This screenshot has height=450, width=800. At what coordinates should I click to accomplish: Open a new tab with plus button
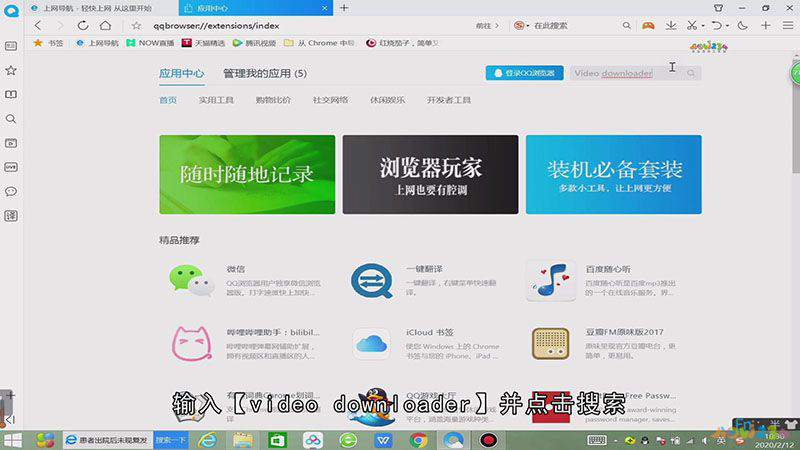coord(344,8)
